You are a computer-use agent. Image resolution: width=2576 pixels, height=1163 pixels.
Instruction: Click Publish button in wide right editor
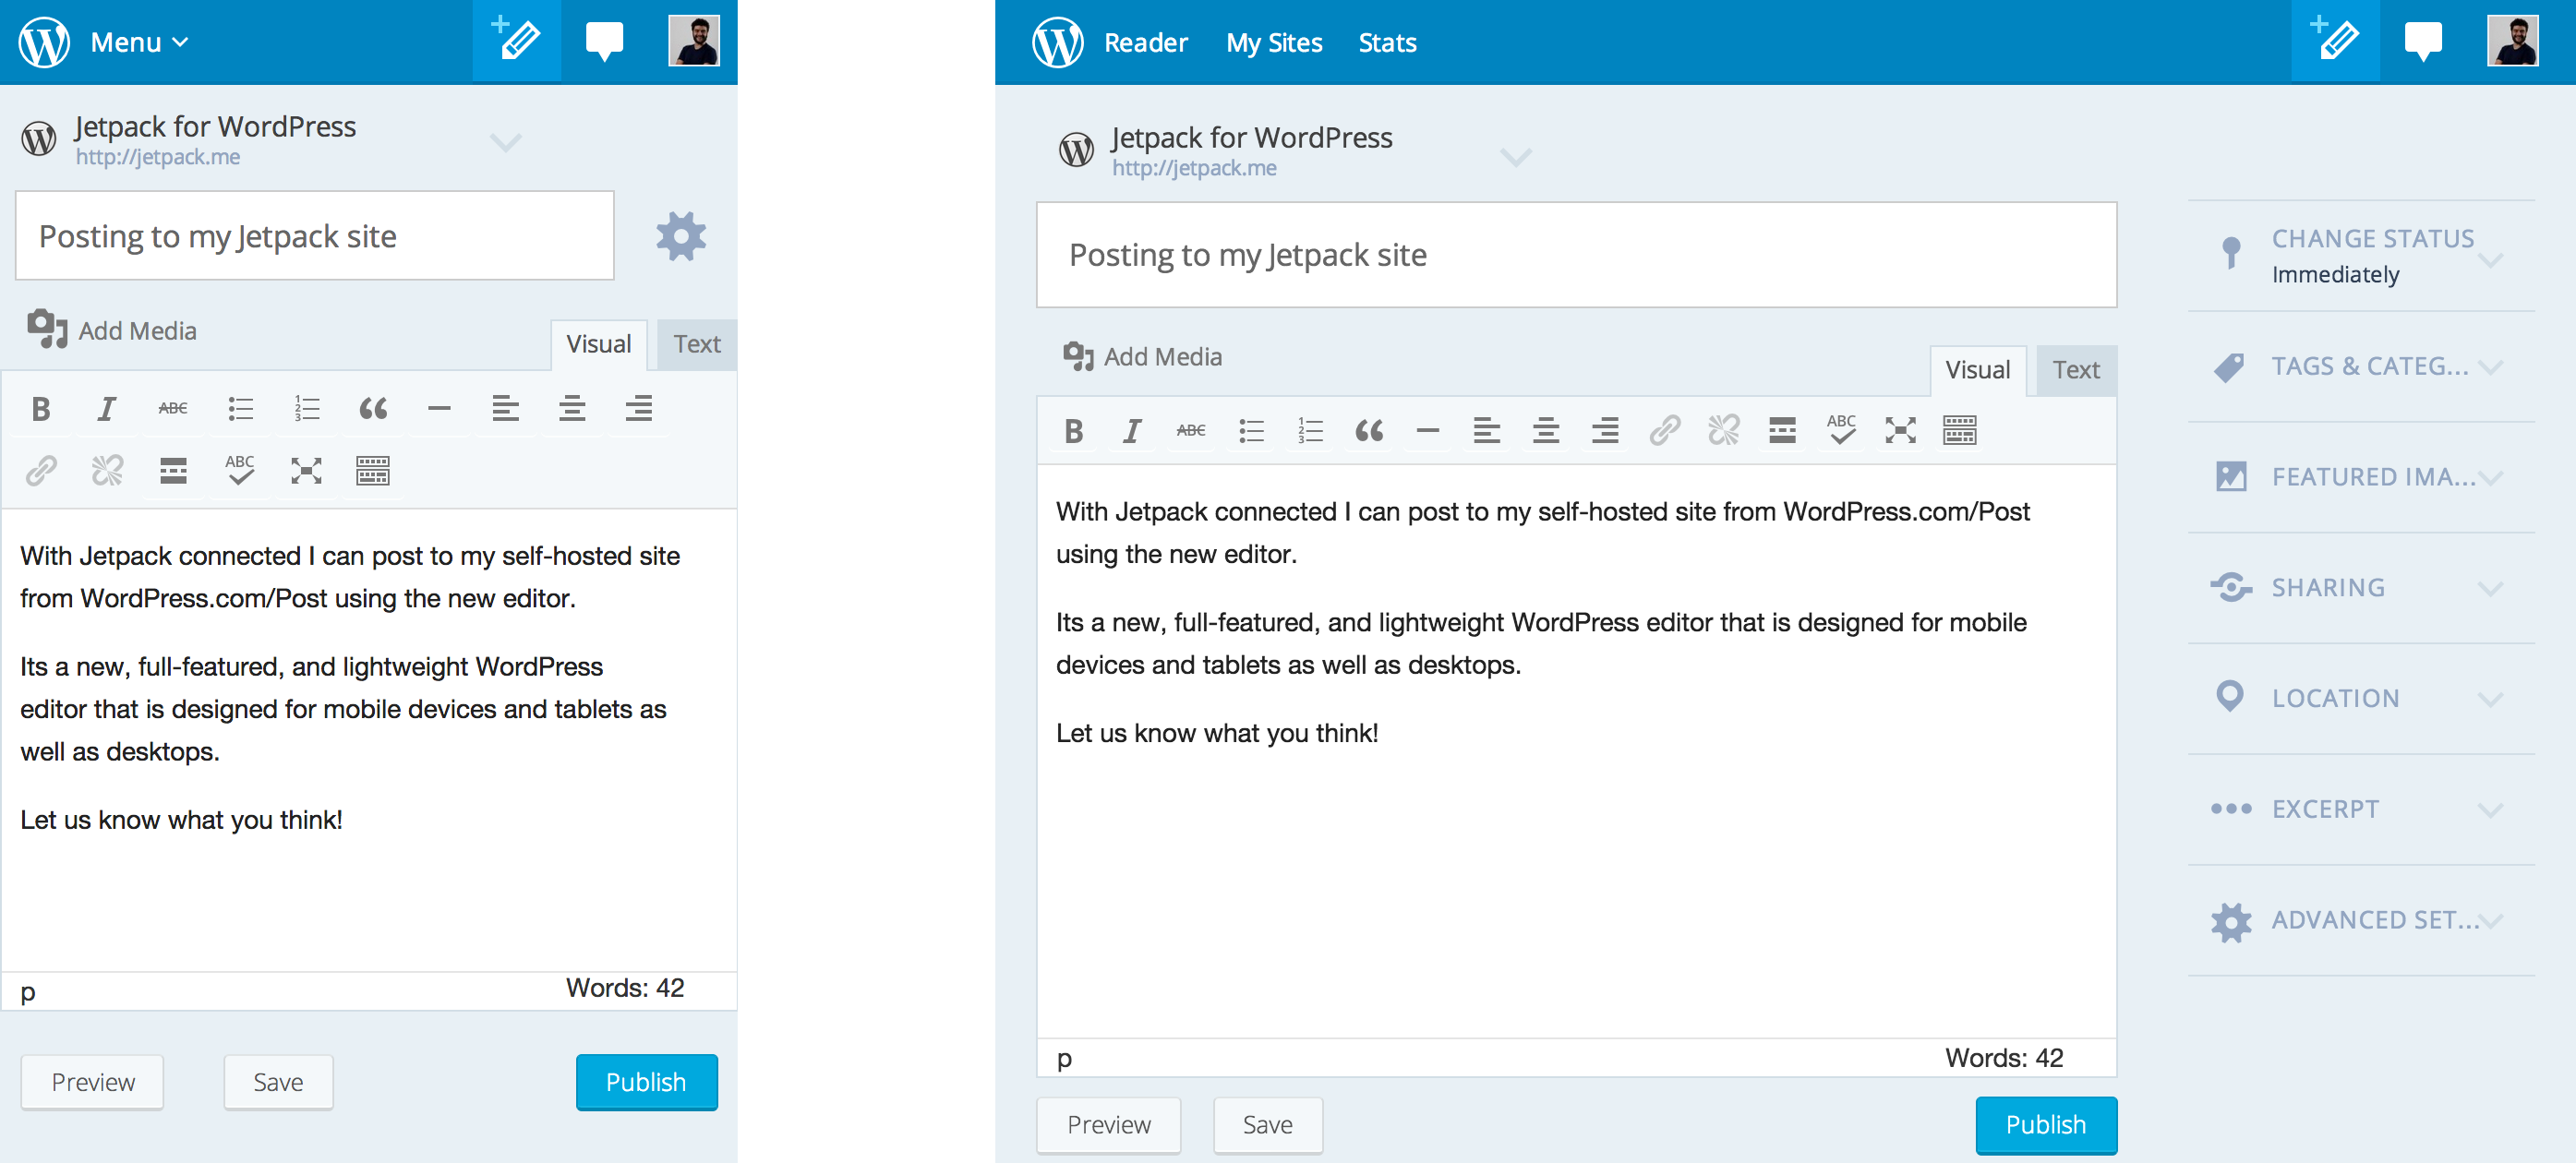[x=2045, y=1125]
